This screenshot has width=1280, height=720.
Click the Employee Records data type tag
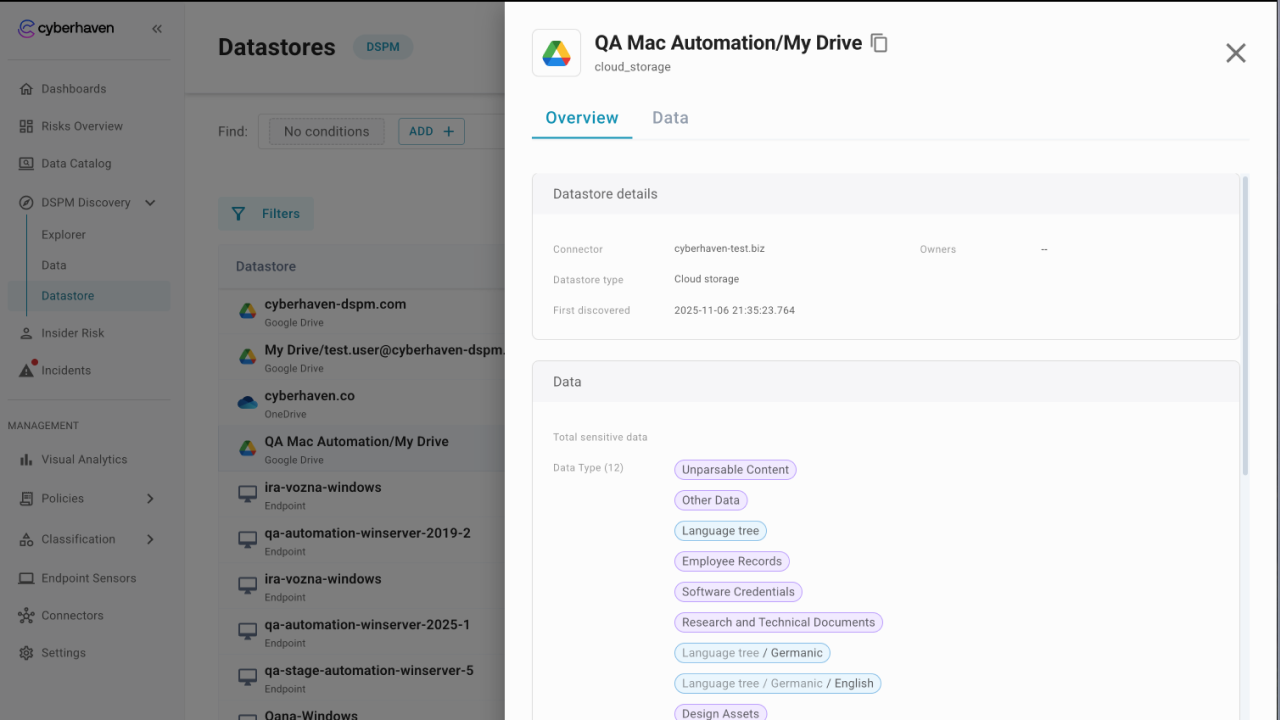click(731, 561)
